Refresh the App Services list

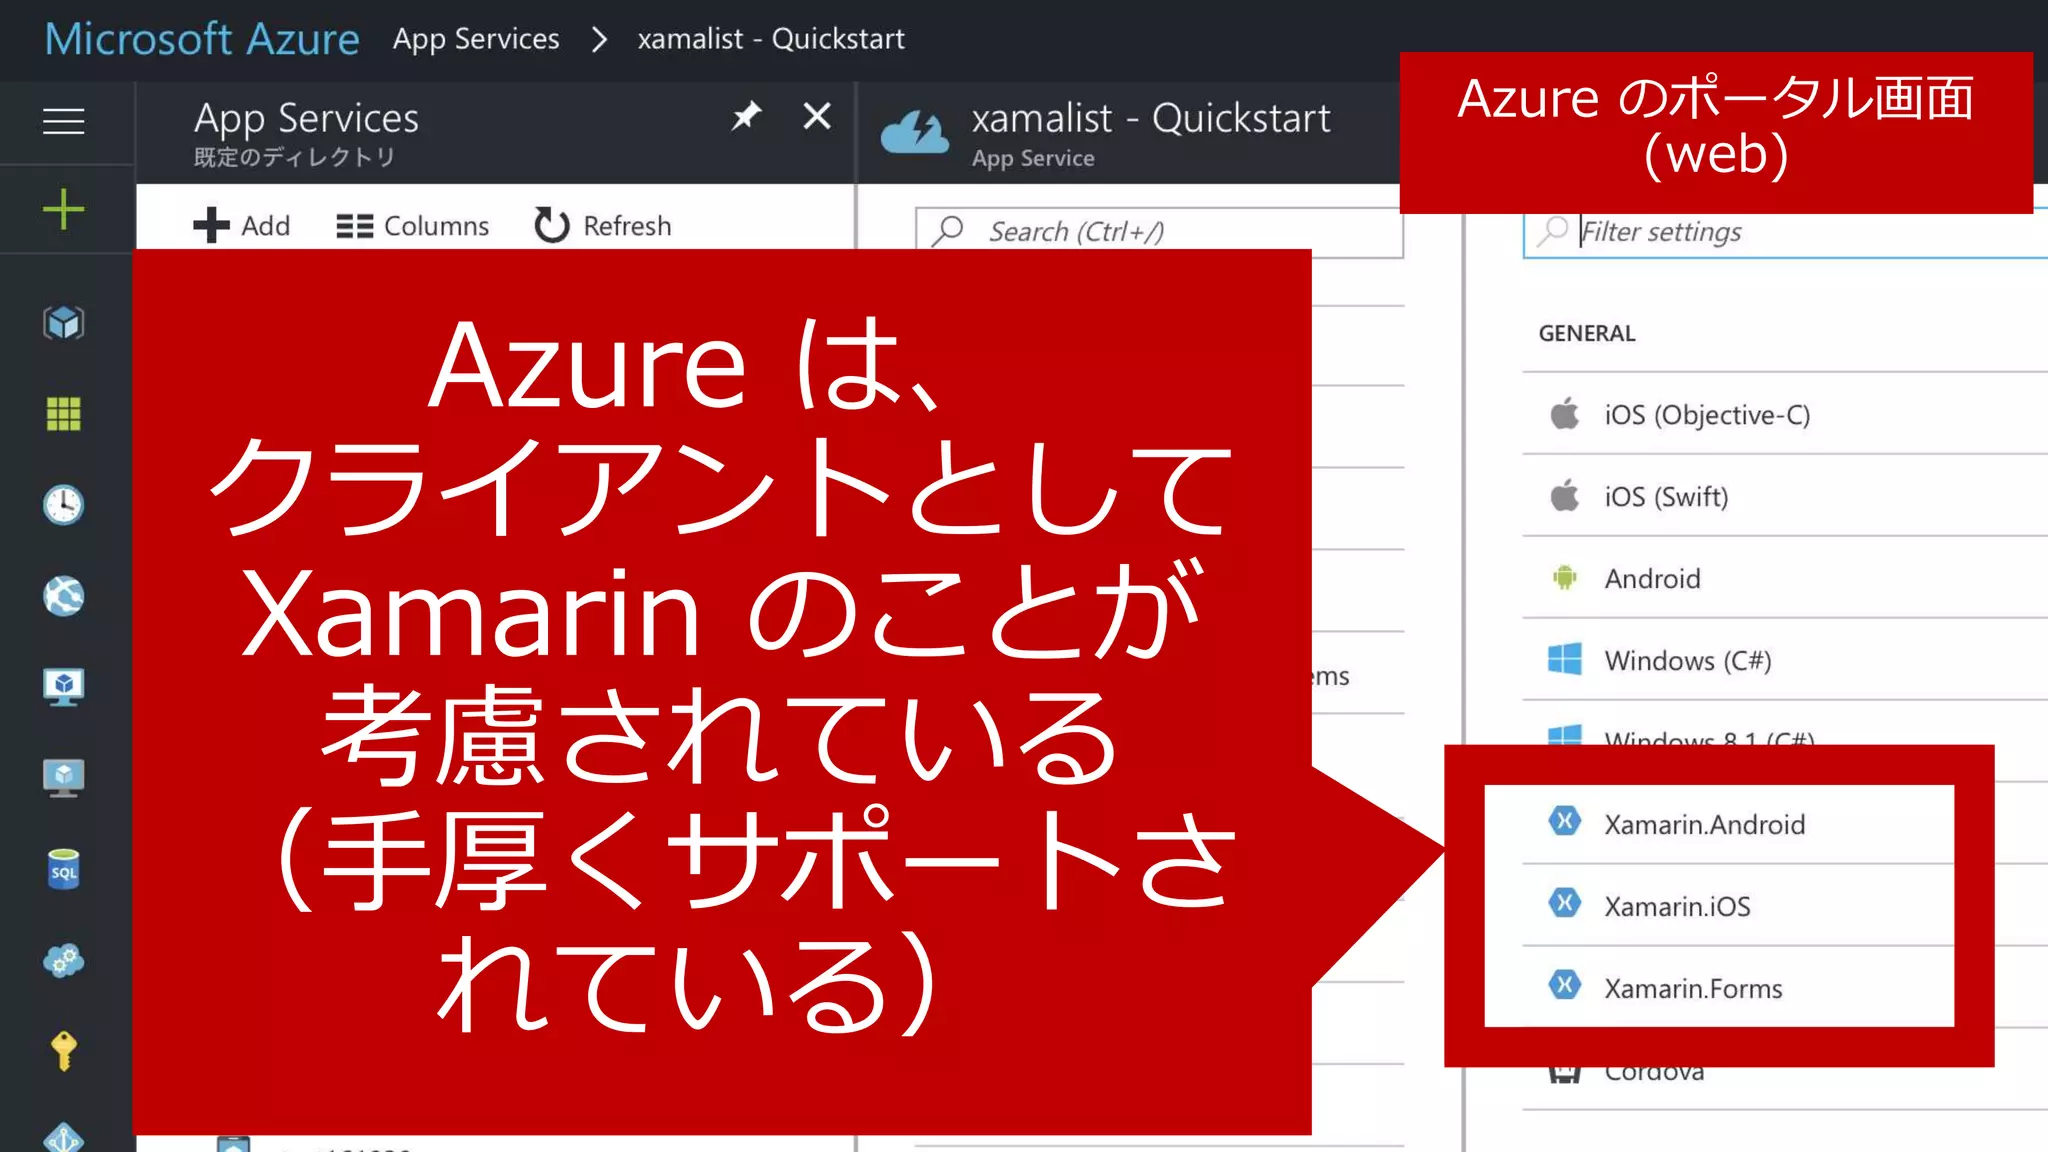pos(603,226)
